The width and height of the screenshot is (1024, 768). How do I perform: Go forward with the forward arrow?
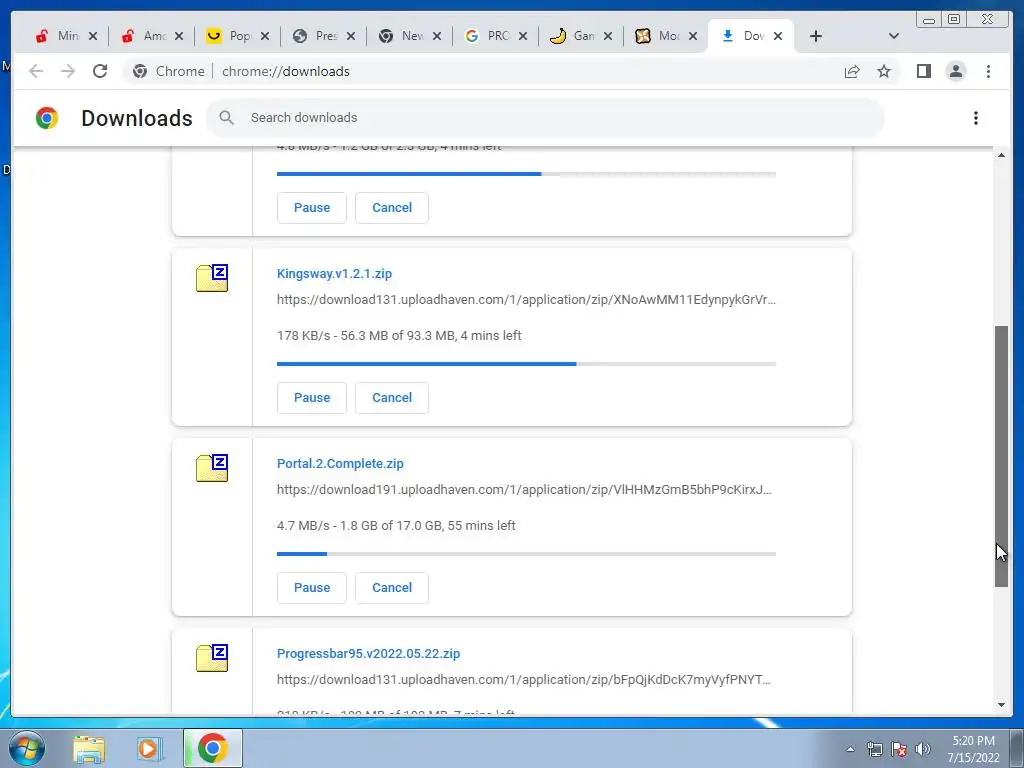click(68, 71)
